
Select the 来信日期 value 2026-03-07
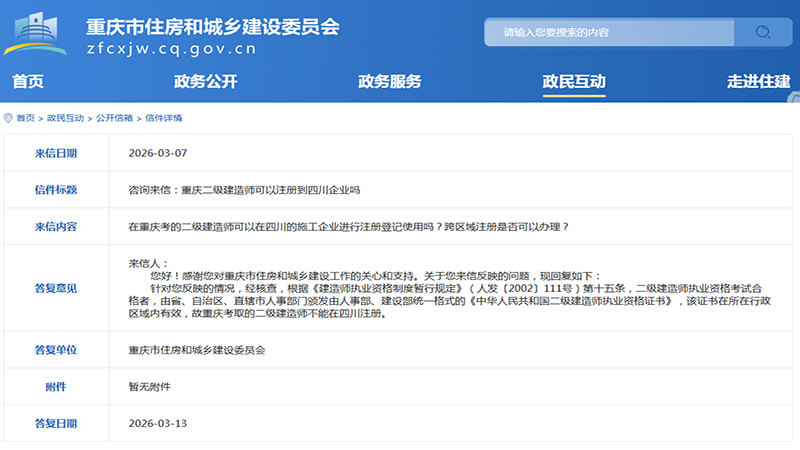tap(158, 153)
